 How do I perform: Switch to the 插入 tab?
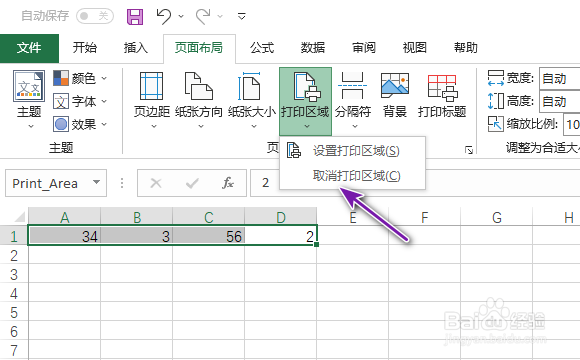[x=135, y=48]
